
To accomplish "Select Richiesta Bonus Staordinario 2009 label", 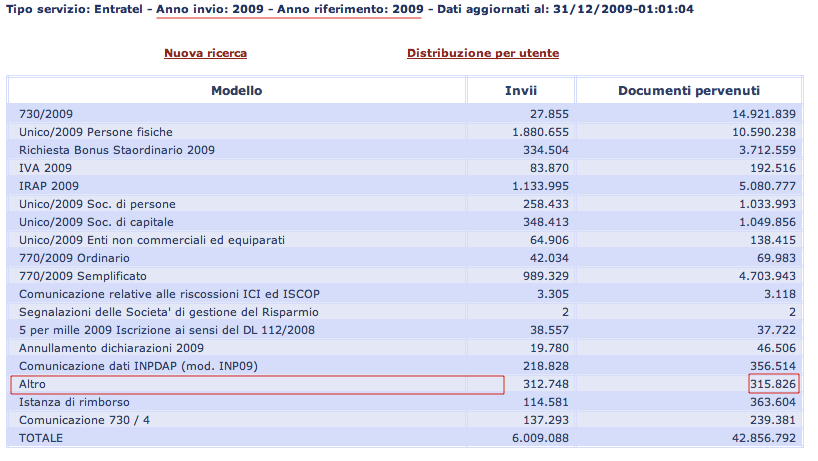I will click(117, 150).
